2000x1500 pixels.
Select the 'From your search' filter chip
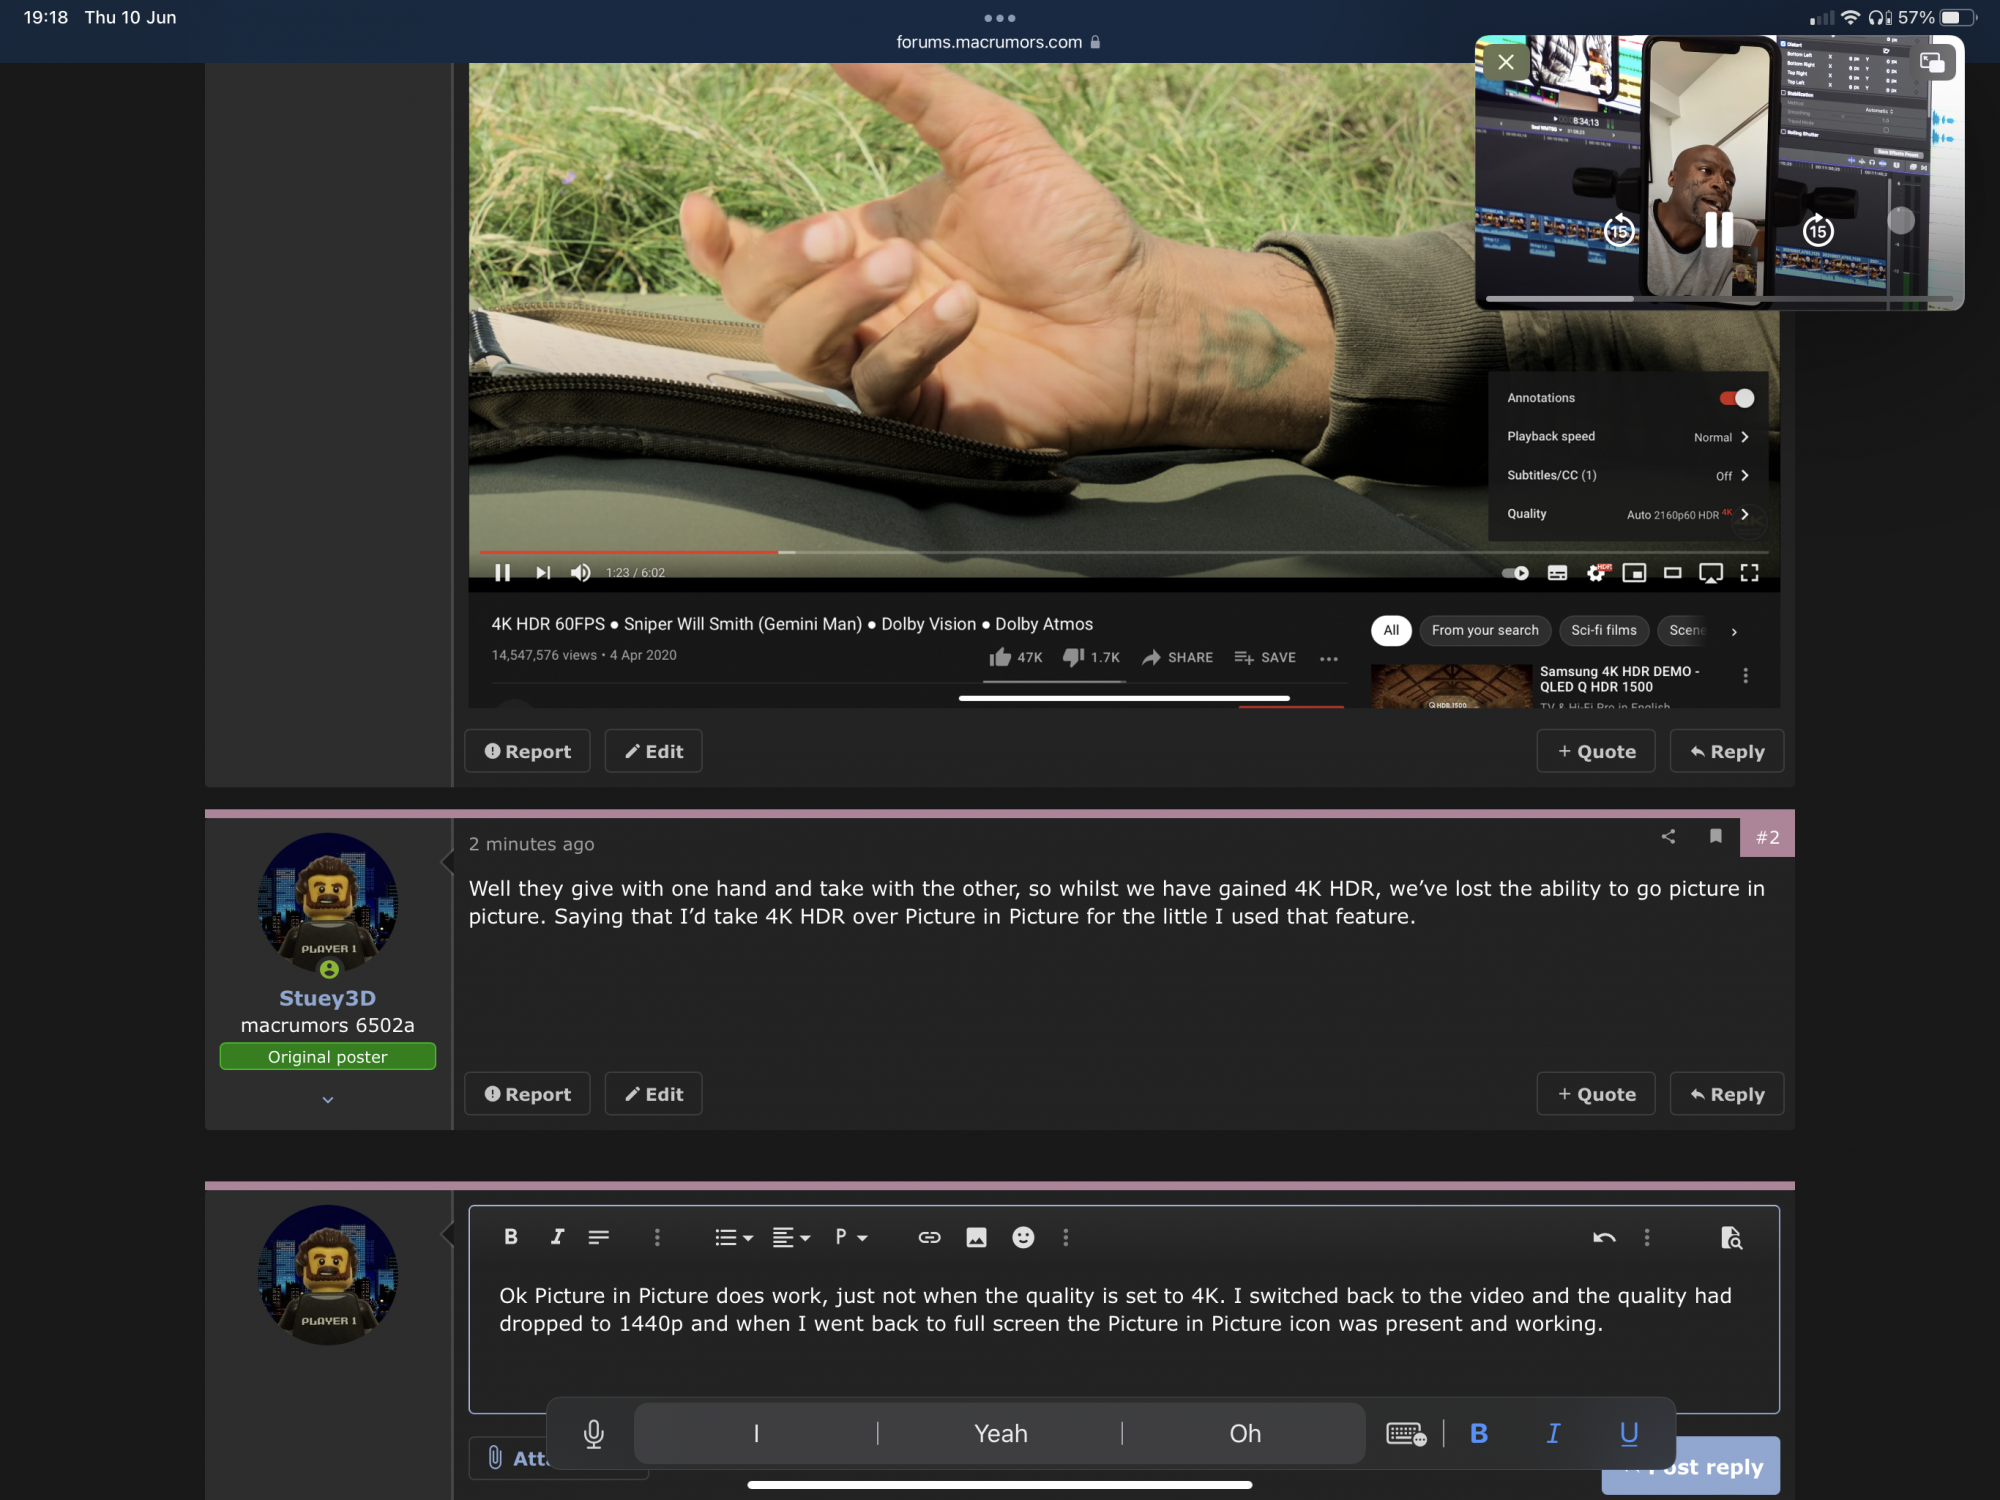pyautogui.click(x=1484, y=630)
